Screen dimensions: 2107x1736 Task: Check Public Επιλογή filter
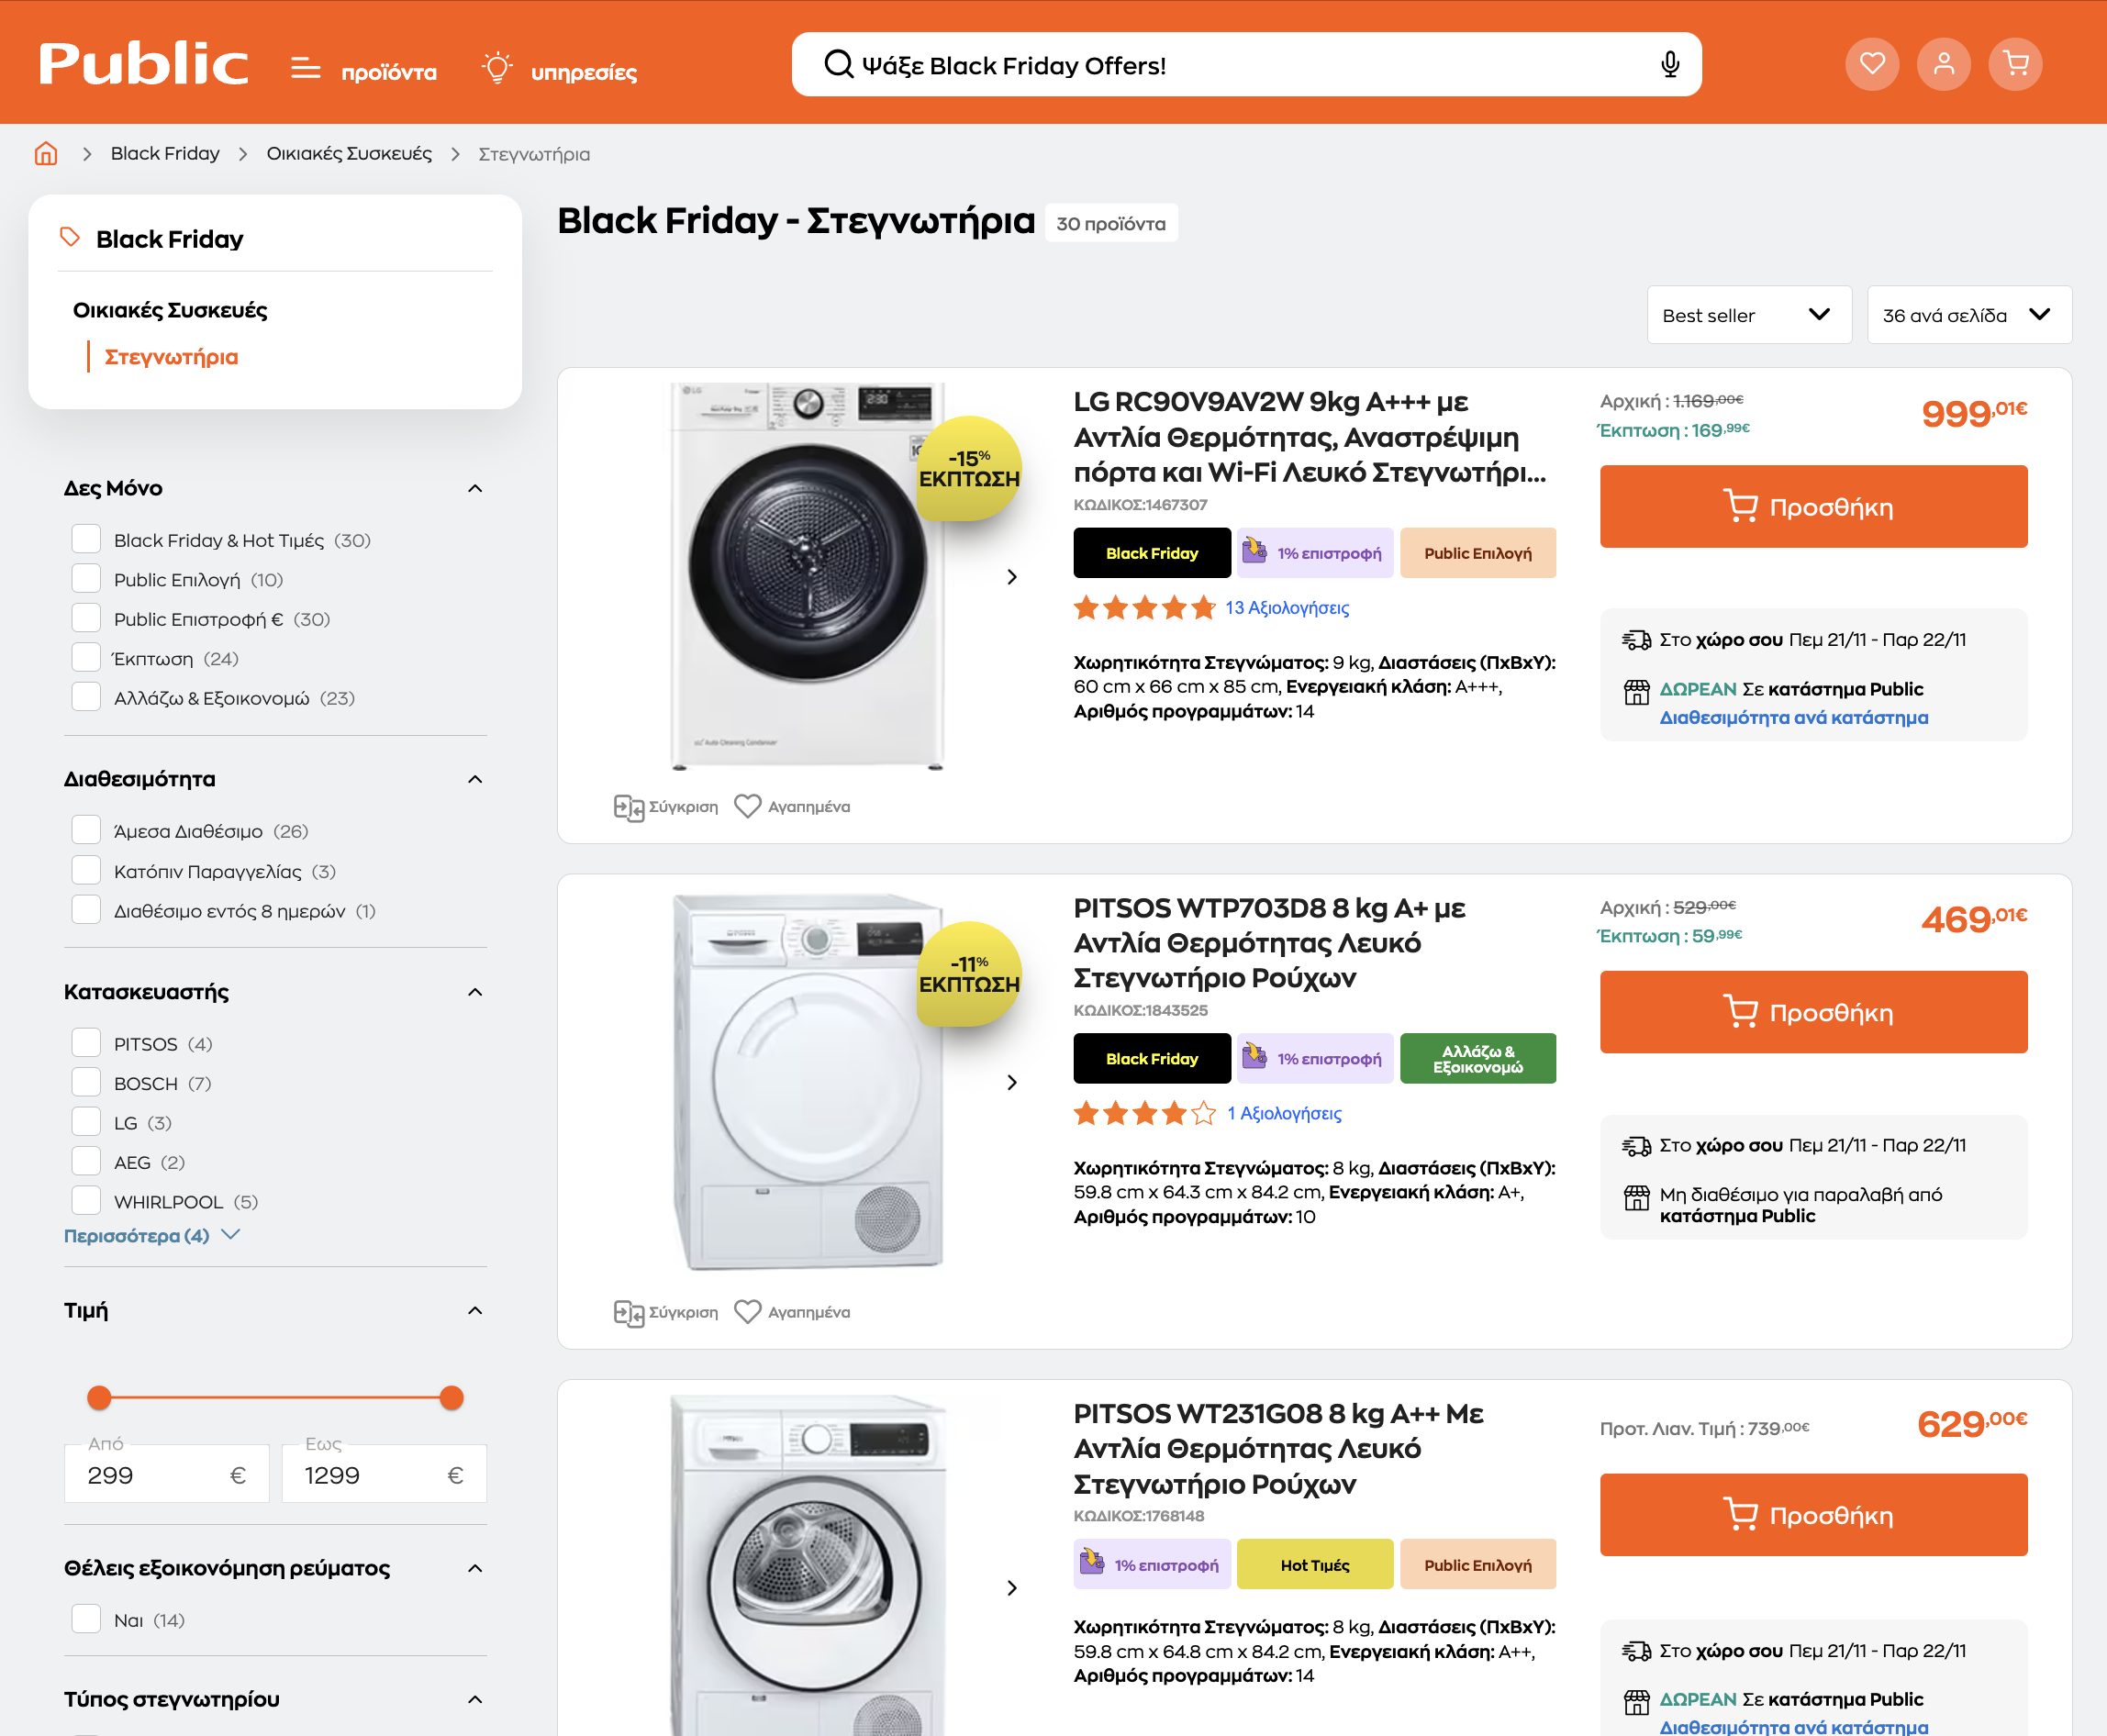(x=86, y=579)
